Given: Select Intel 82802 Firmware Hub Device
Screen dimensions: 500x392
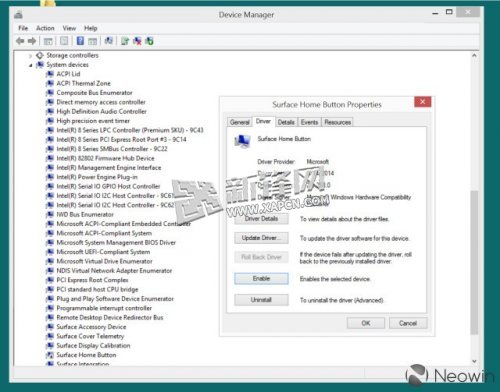Looking at the screenshot, I should 105,158.
